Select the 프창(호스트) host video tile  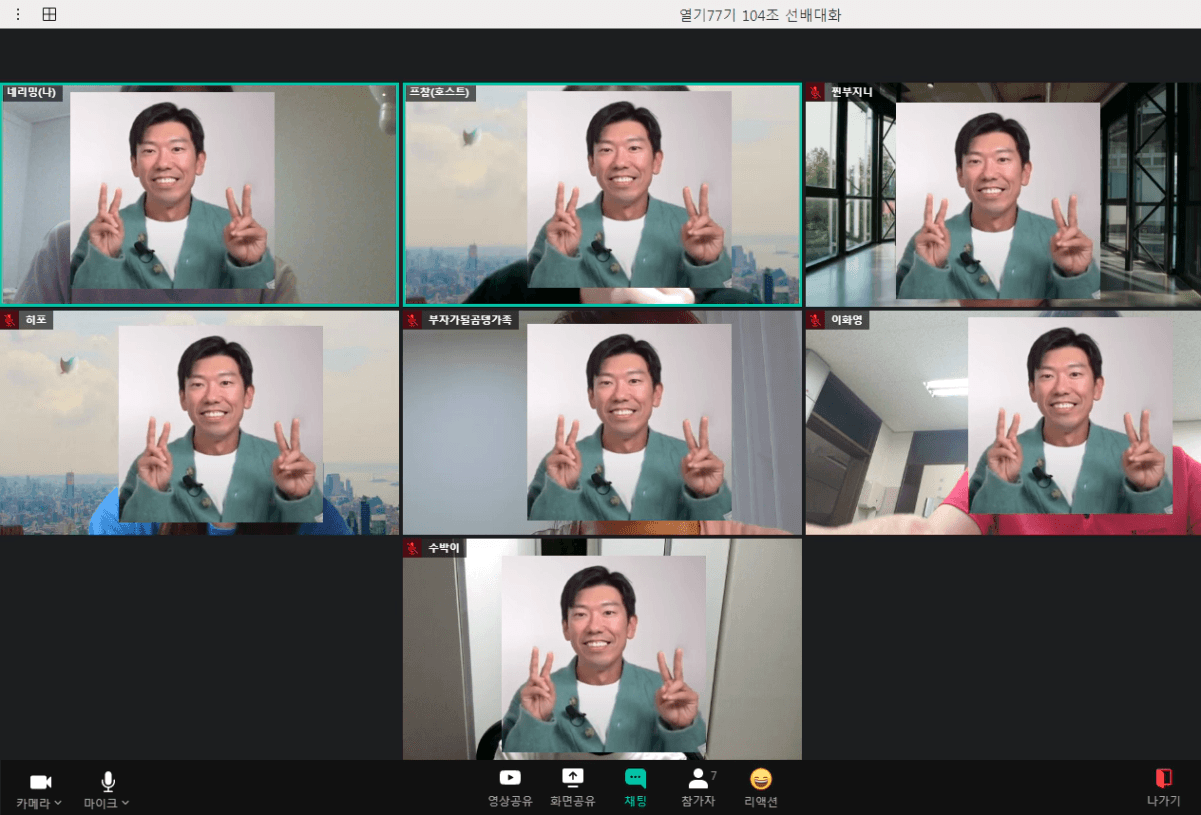[x=602, y=194]
